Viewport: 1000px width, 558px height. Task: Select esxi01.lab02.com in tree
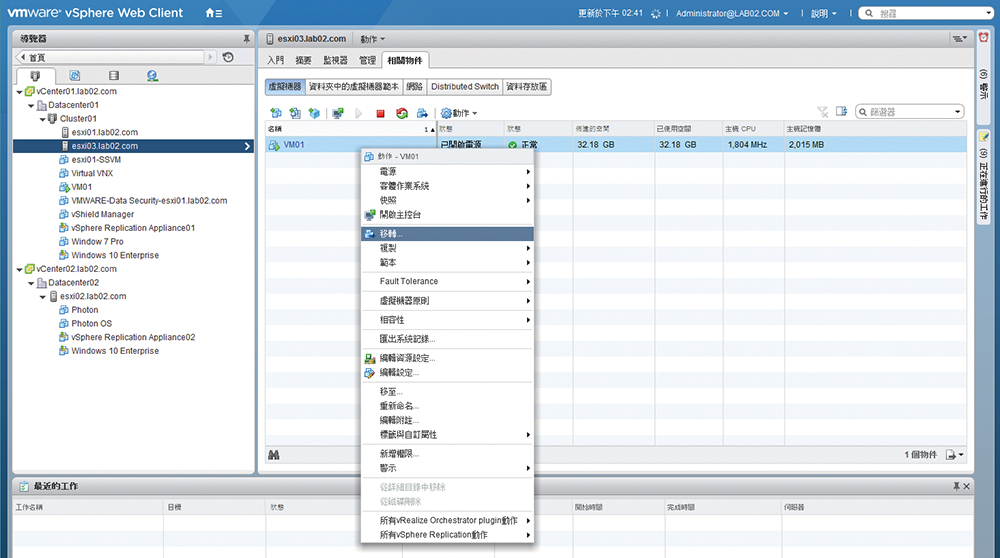point(105,133)
